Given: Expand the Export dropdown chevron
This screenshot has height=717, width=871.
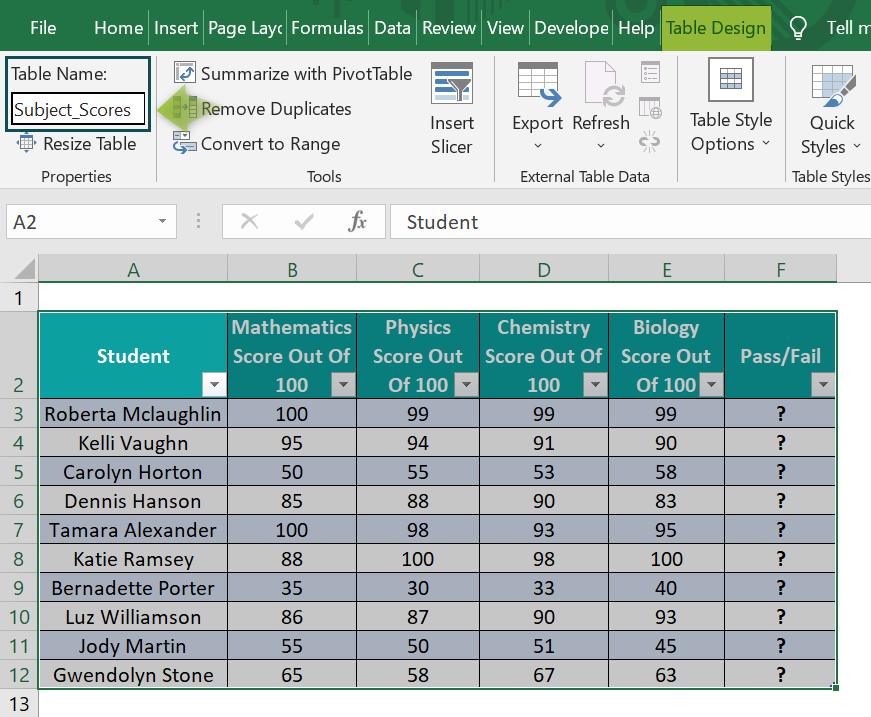Looking at the screenshot, I should point(538,146).
